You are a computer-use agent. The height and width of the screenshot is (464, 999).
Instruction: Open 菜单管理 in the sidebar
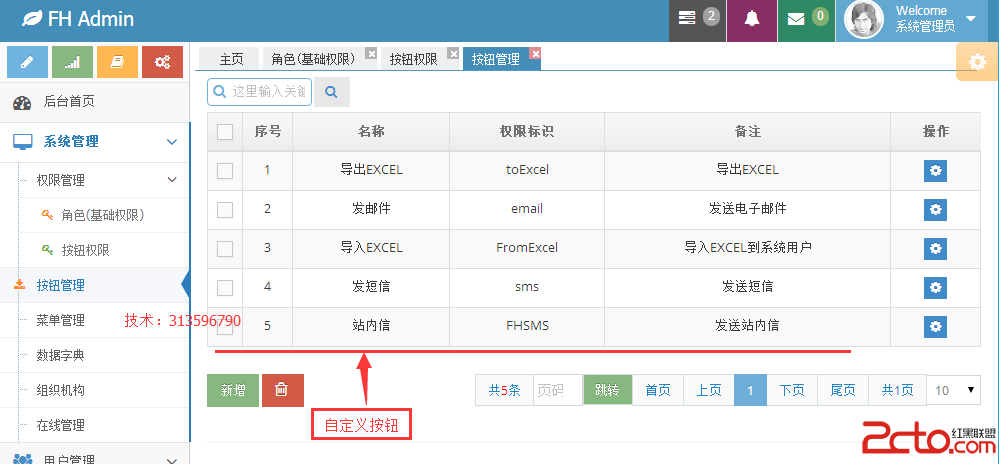(x=60, y=320)
